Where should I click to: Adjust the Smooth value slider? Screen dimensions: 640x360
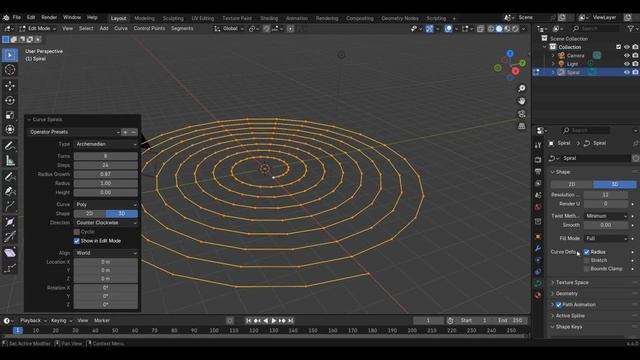[606, 225]
